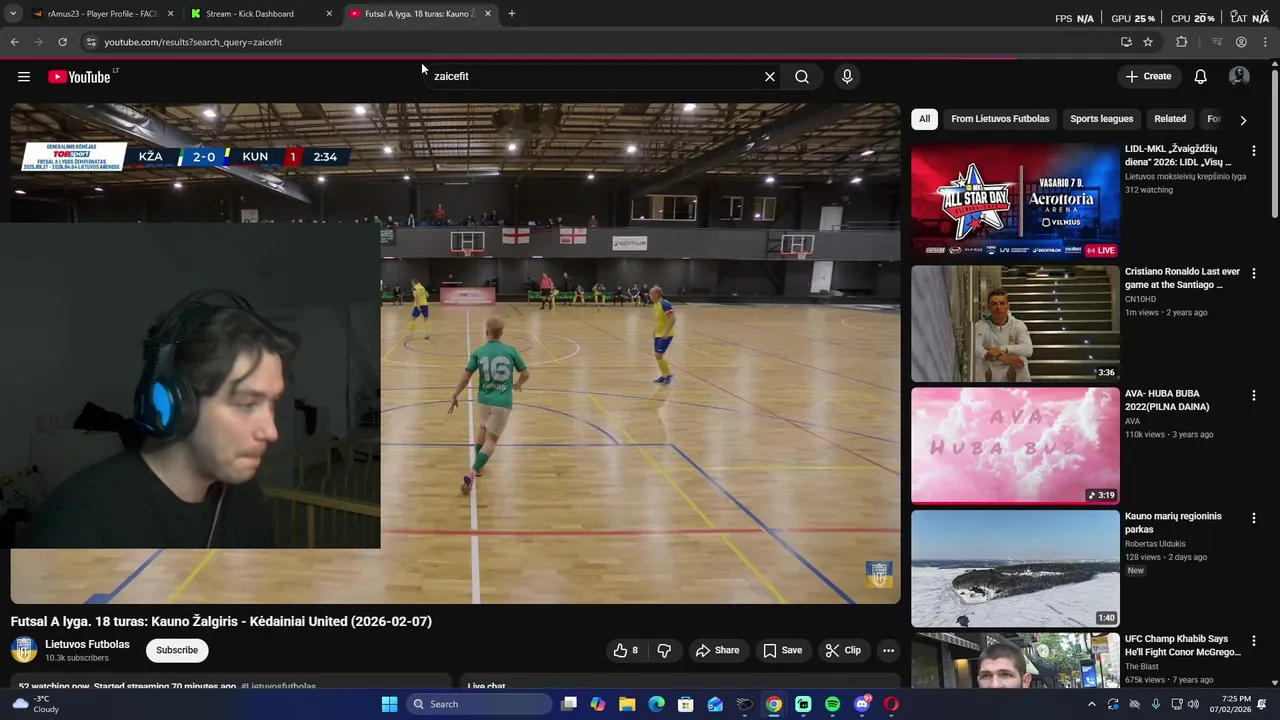This screenshot has height=720, width=1280.
Task: Open Discord from the taskbar
Action: coord(862,704)
